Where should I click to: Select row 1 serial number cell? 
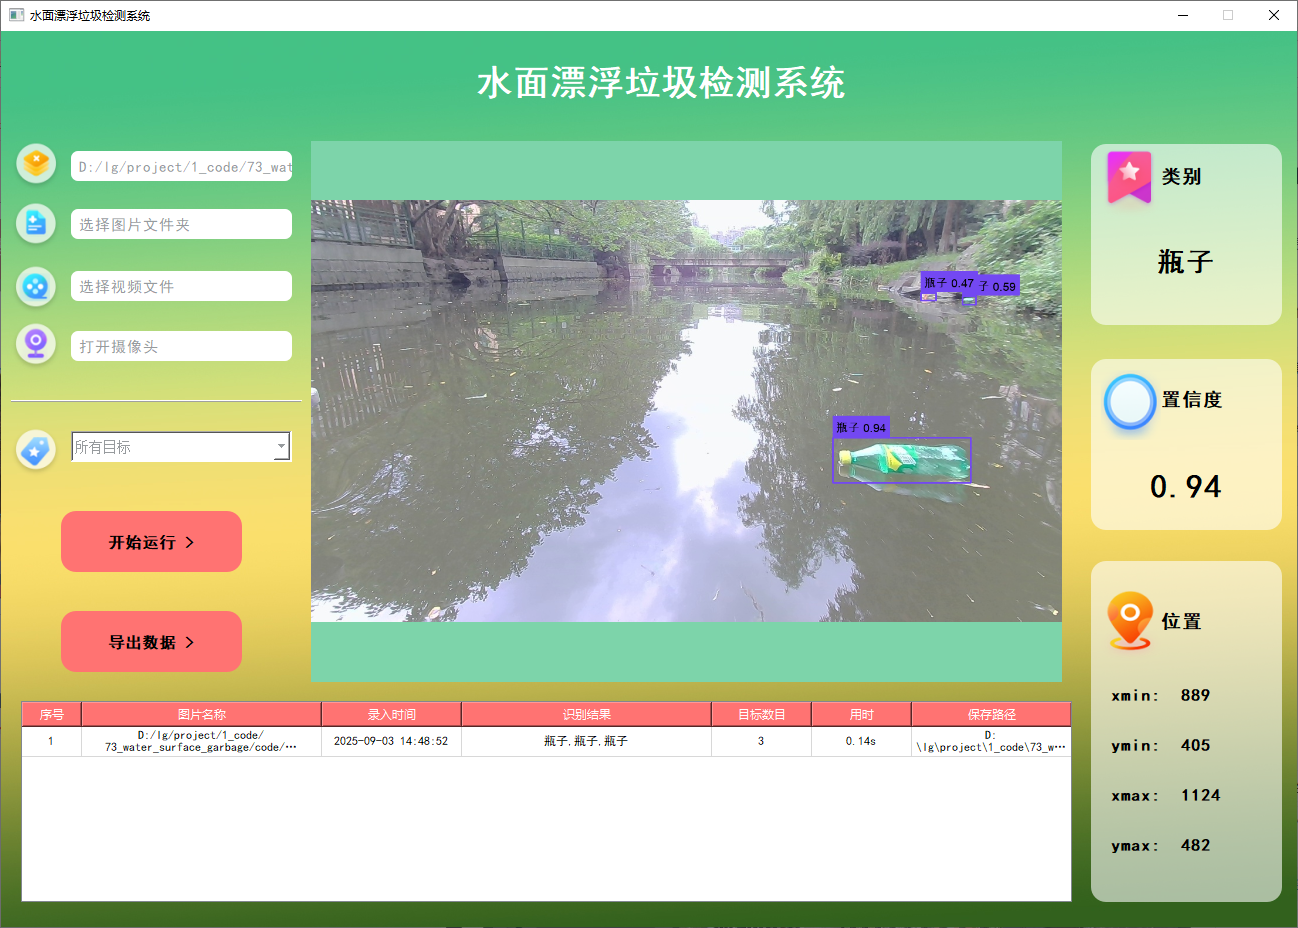(51, 741)
